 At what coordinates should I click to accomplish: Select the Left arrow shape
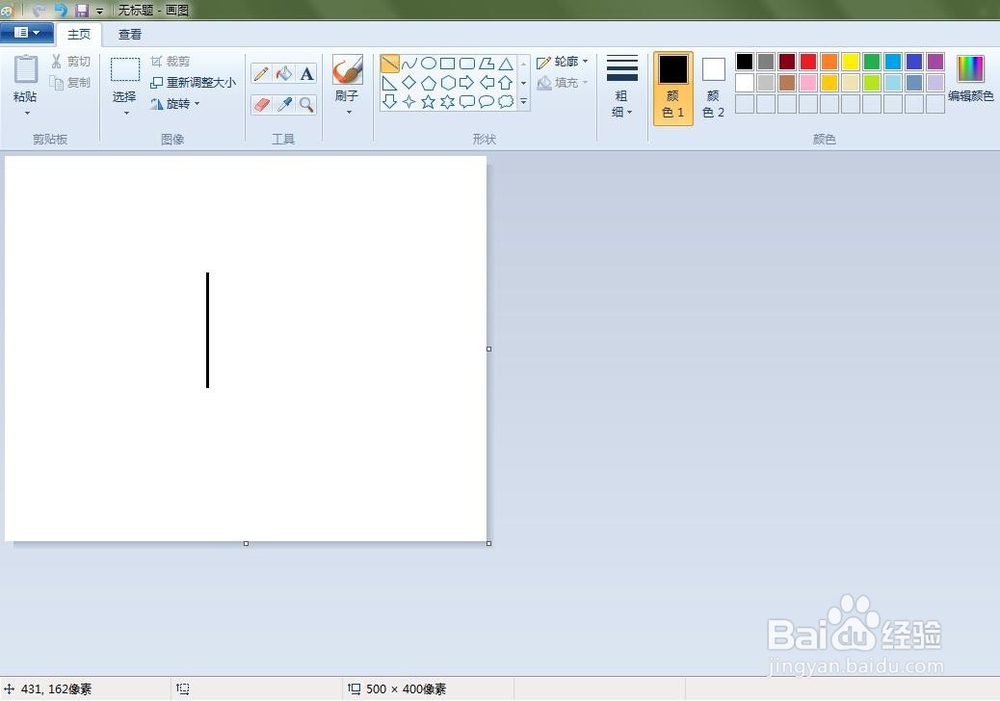click(487, 82)
